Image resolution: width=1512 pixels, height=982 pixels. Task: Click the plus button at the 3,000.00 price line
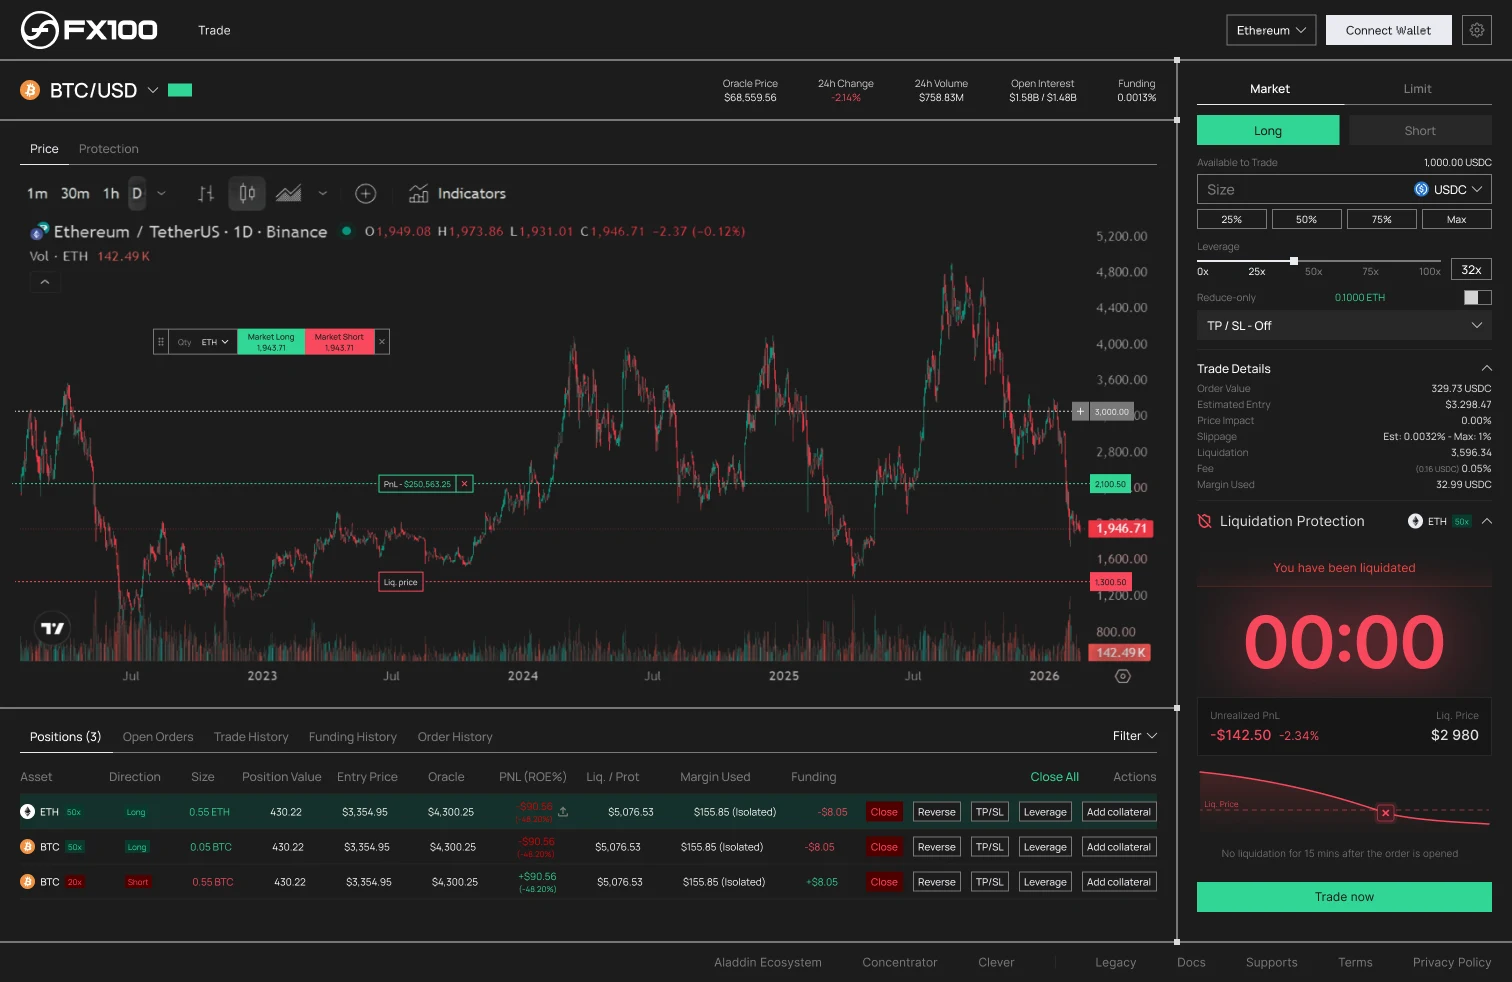1080,411
